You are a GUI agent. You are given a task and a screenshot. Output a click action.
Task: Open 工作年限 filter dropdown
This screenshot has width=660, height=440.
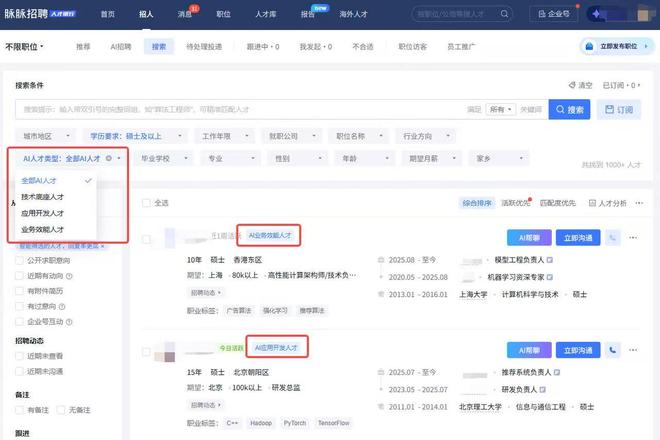coord(224,136)
